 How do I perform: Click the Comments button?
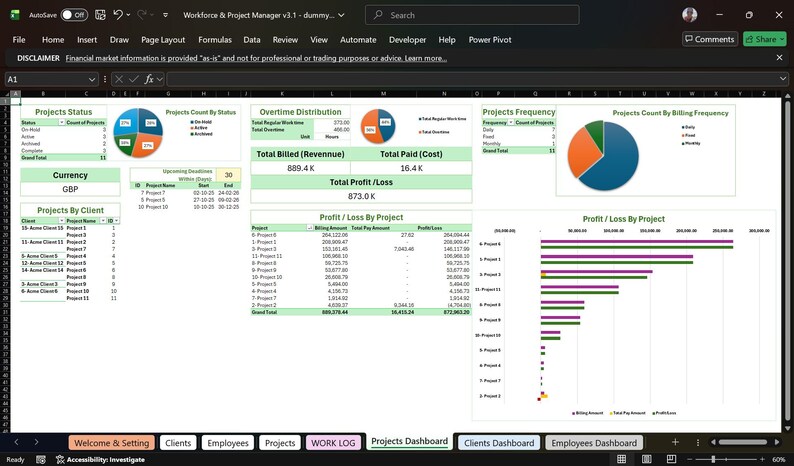[x=710, y=39]
